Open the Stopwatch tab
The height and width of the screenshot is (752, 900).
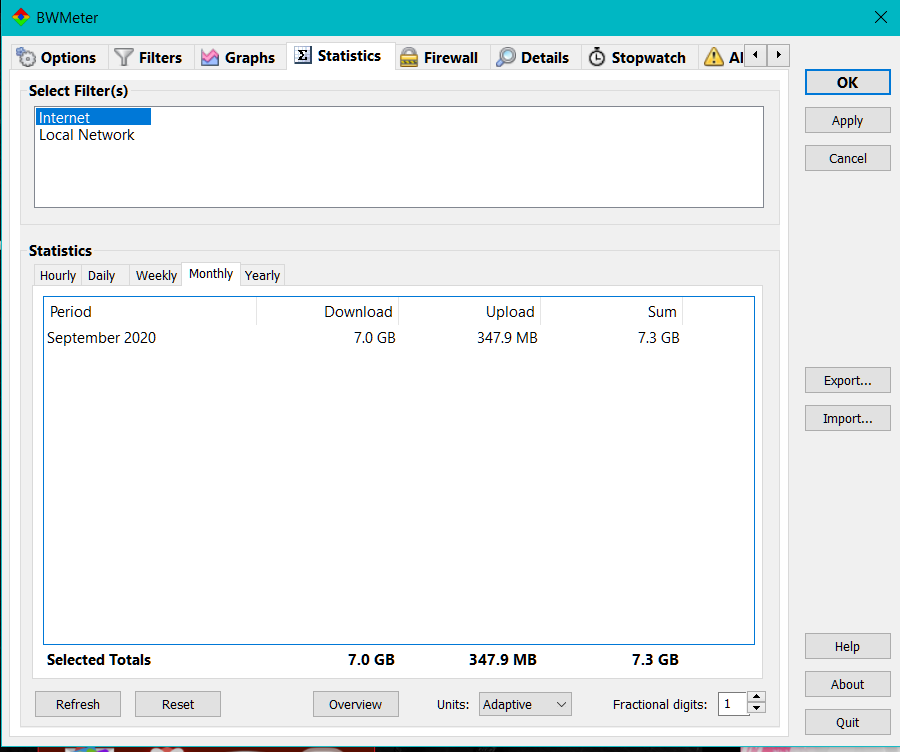[x=640, y=57]
